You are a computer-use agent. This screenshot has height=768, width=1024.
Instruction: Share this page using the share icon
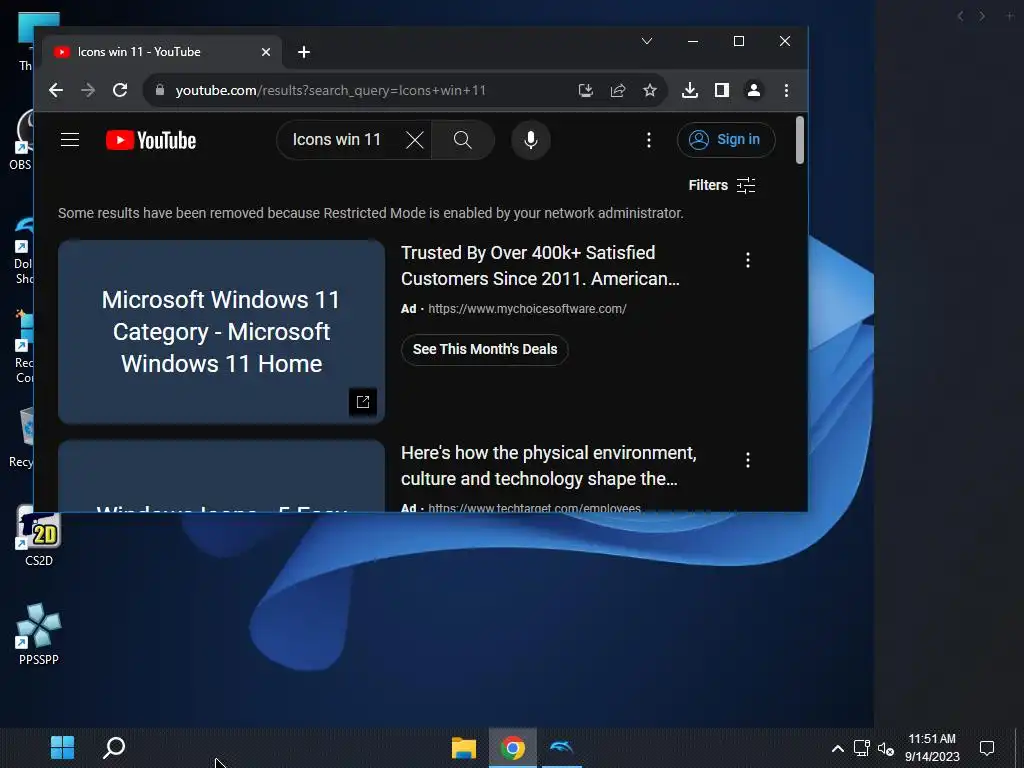618,90
